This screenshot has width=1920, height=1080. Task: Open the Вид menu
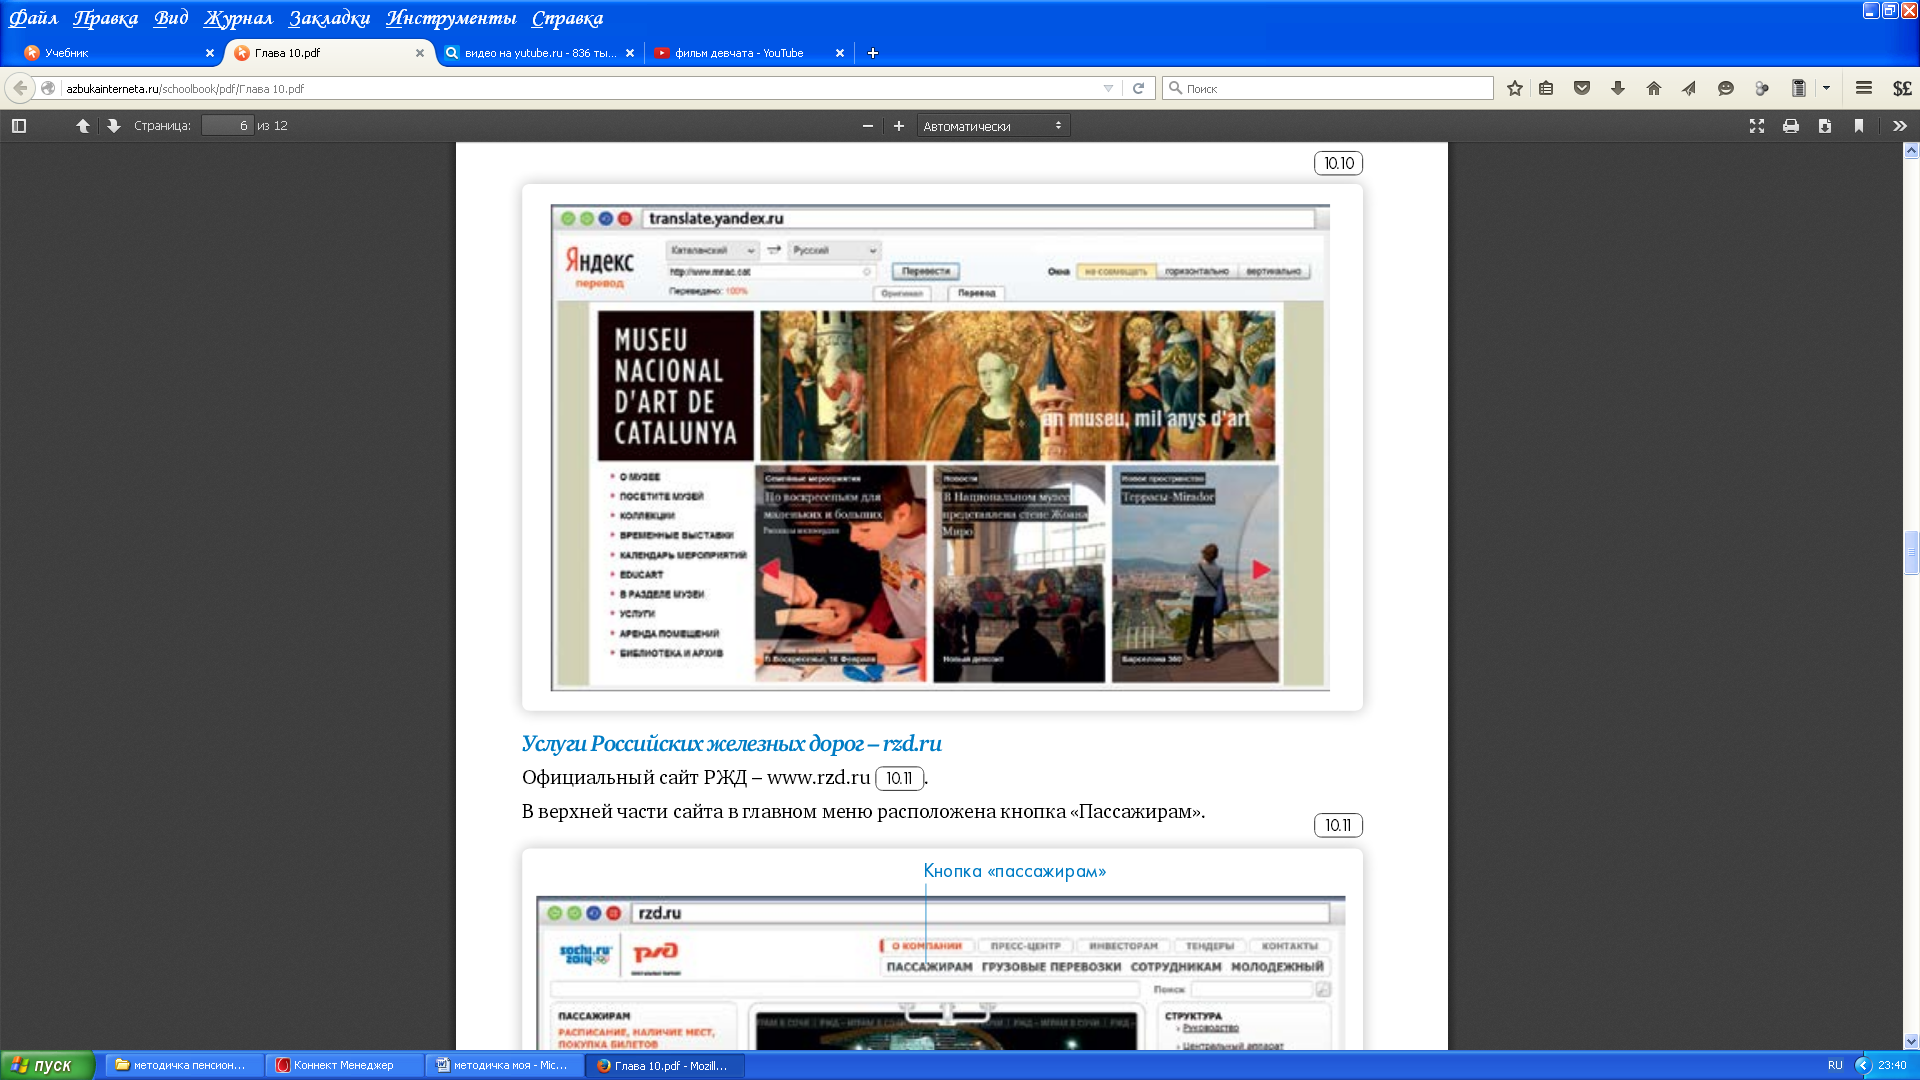click(x=171, y=18)
